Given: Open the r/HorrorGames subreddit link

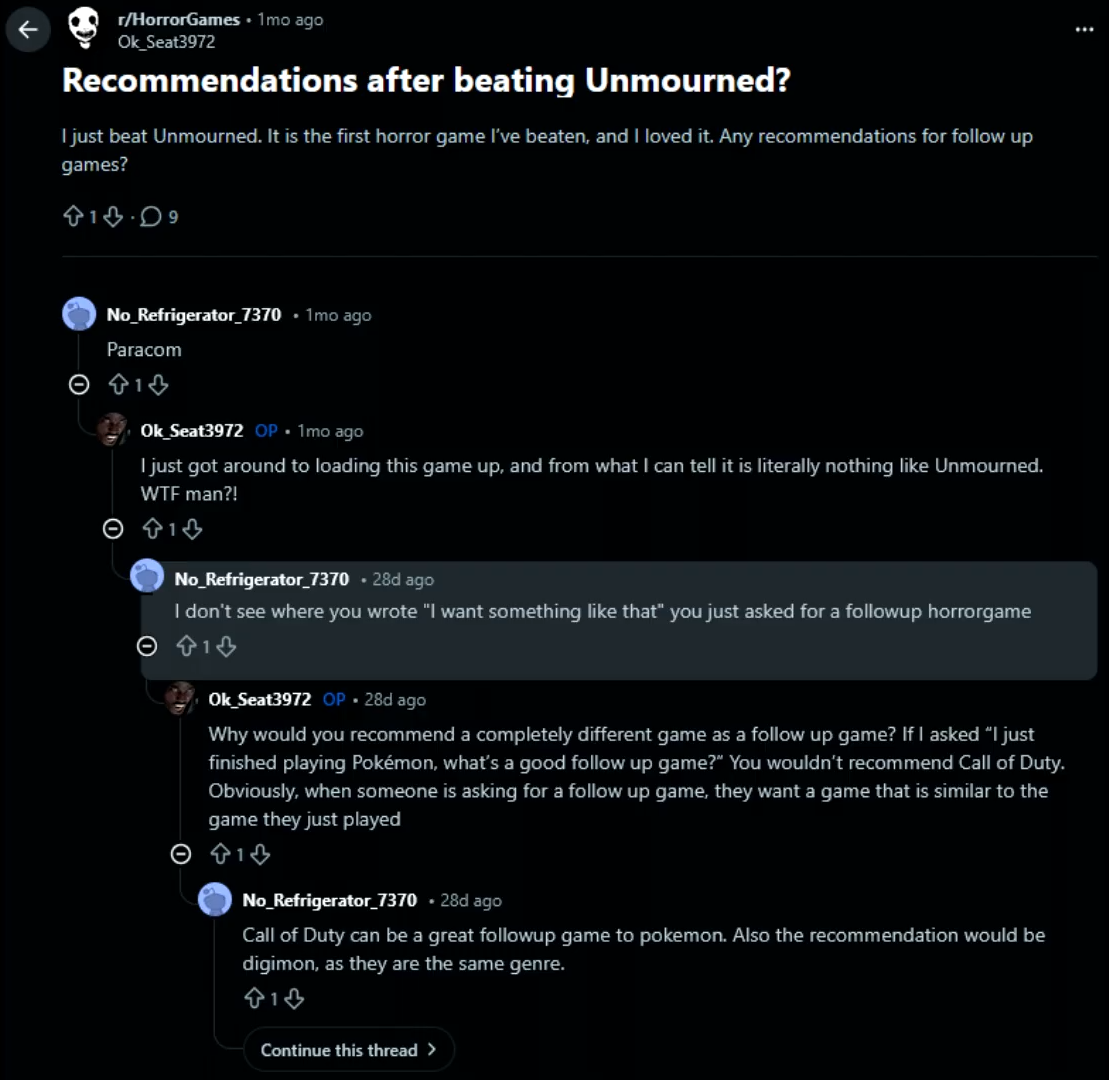Looking at the screenshot, I should [179, 19].
